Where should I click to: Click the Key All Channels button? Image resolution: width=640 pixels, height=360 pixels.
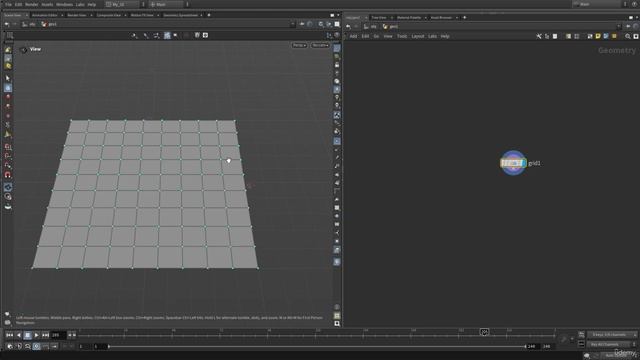coord(608,344)
